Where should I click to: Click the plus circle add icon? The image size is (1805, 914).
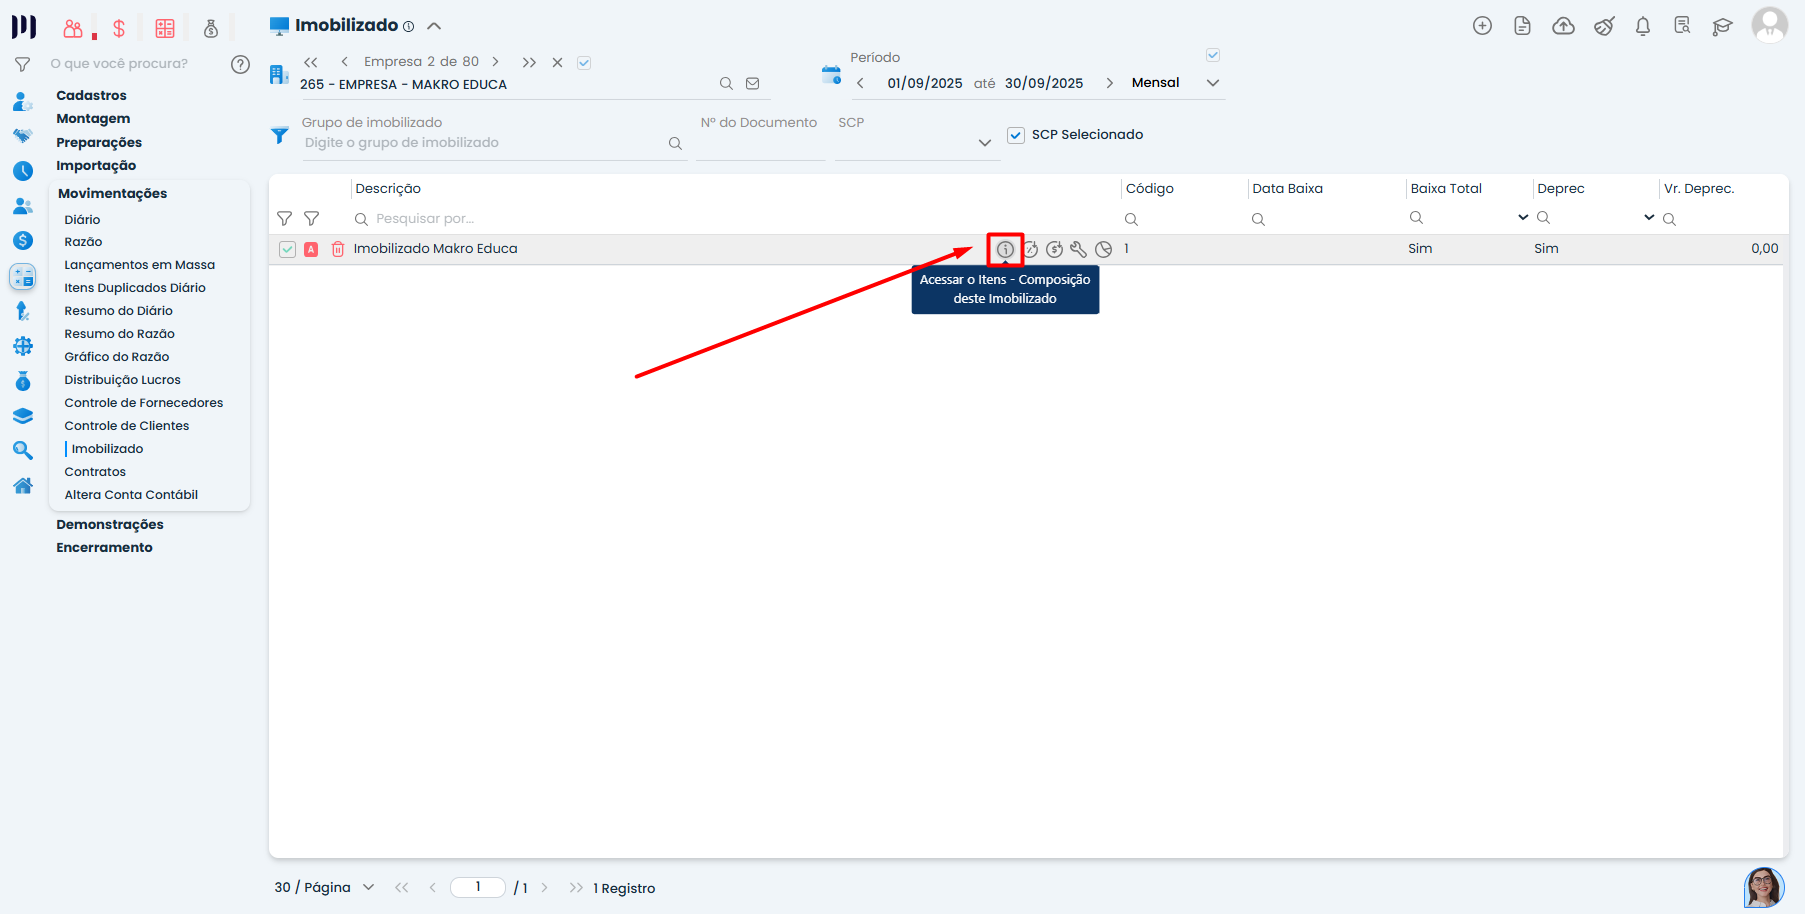pos(1482,26)
